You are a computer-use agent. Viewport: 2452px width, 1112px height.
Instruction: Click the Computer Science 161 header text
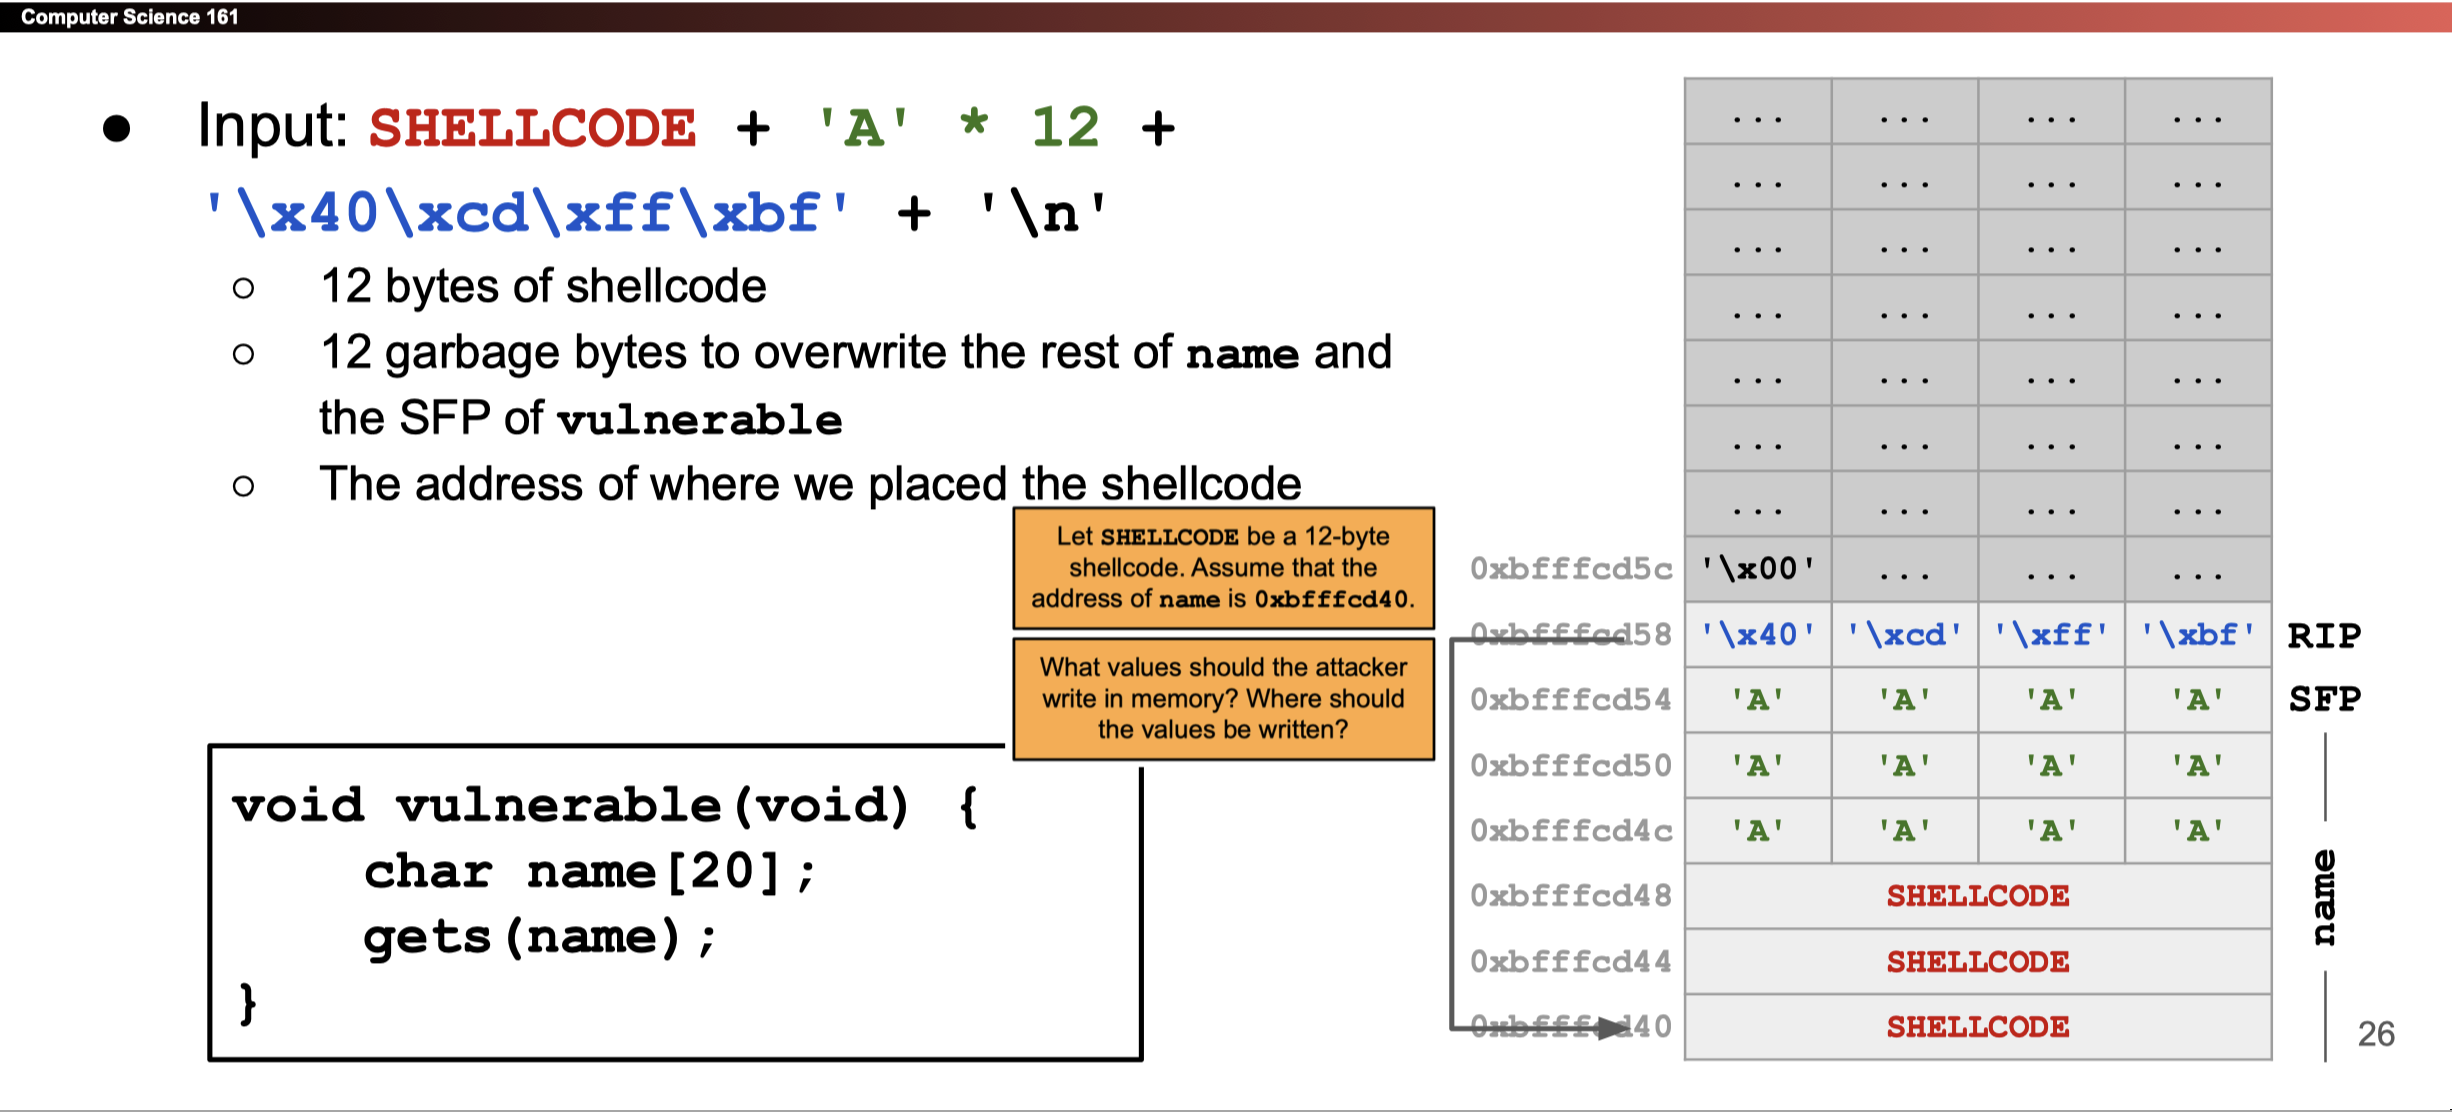click(x=129, y=16)
